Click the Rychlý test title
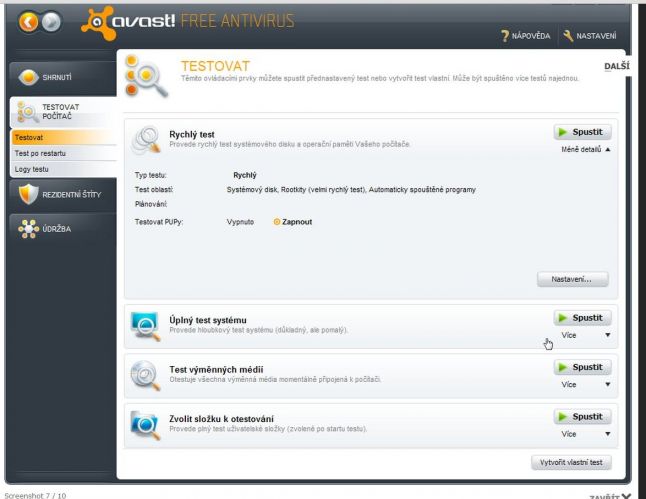 click(x=192, y=135)
